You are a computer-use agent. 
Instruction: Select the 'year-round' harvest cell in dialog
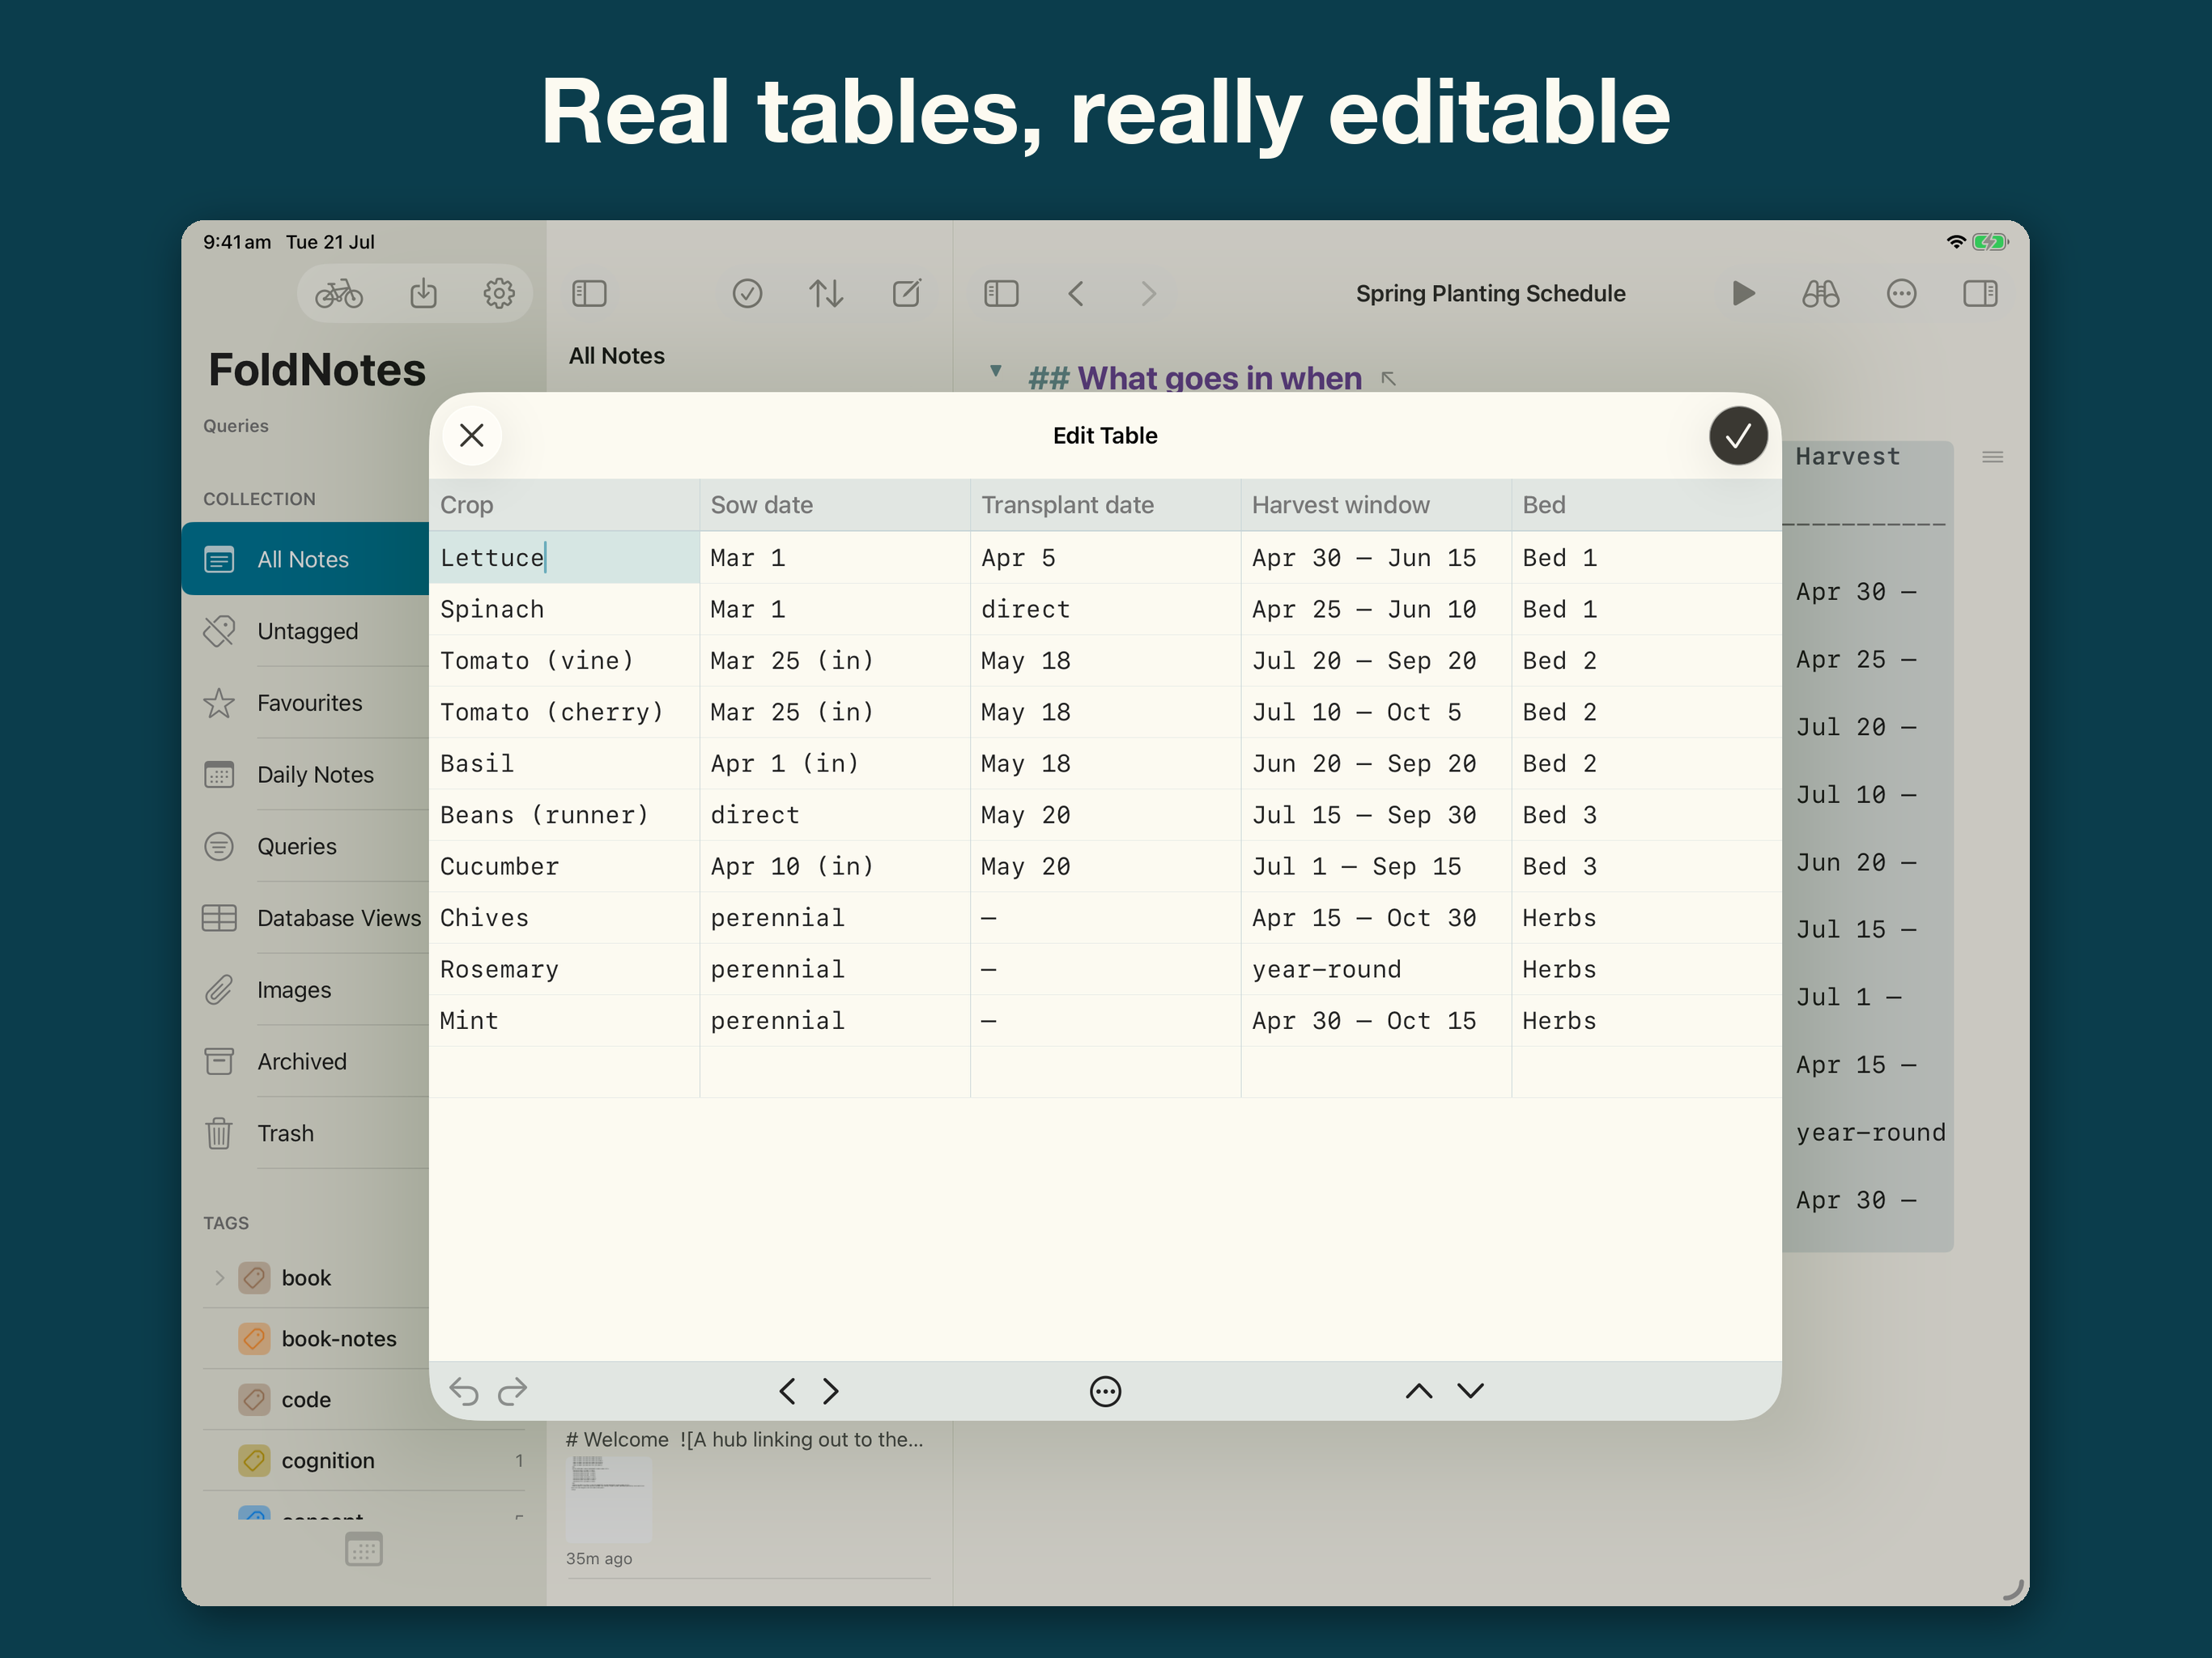pyautogui.click(x=1376, y=969)
